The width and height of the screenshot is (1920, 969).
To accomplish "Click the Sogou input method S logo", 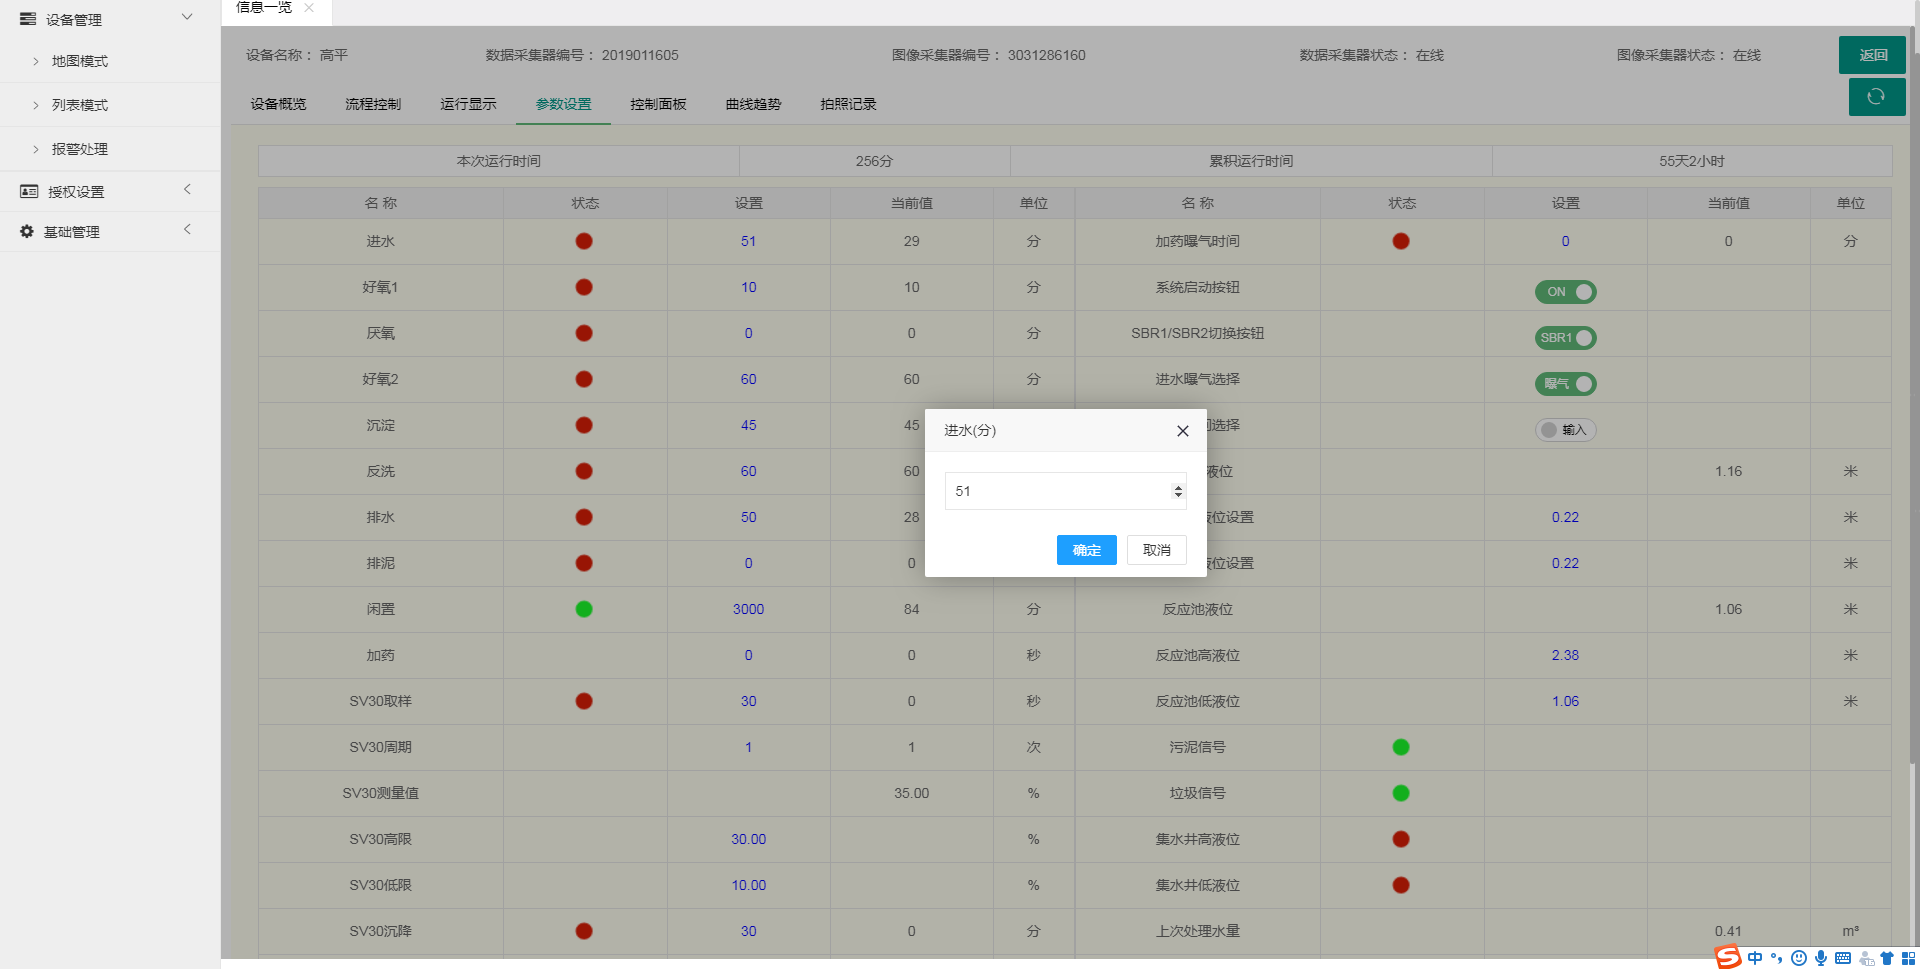I will 1728,958.
